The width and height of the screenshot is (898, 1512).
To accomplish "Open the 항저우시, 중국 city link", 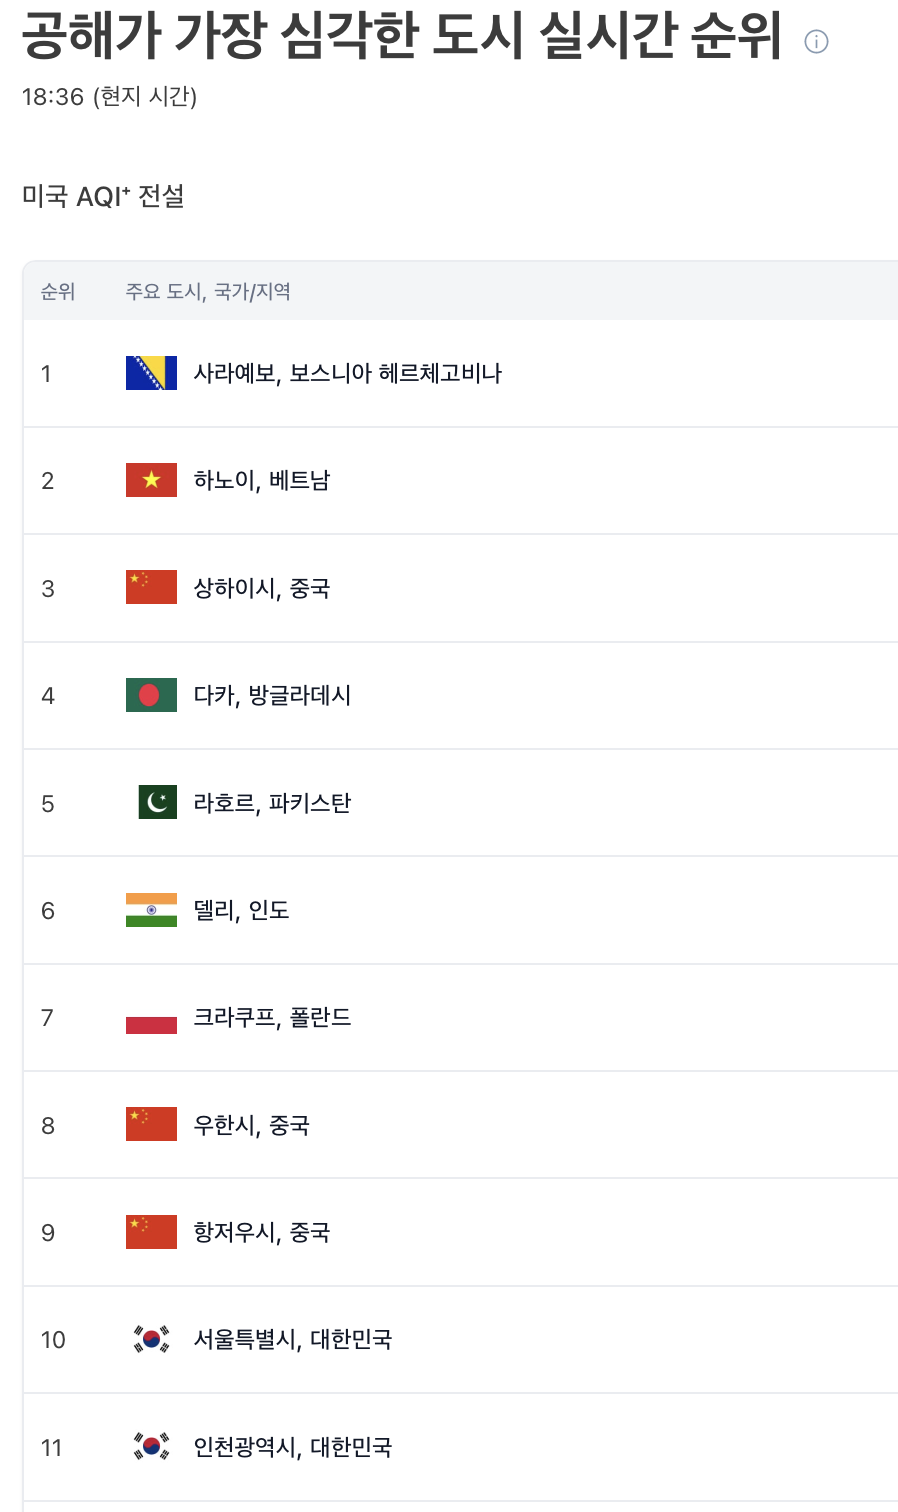I will pyautogui.click(x=261, y=1232).
